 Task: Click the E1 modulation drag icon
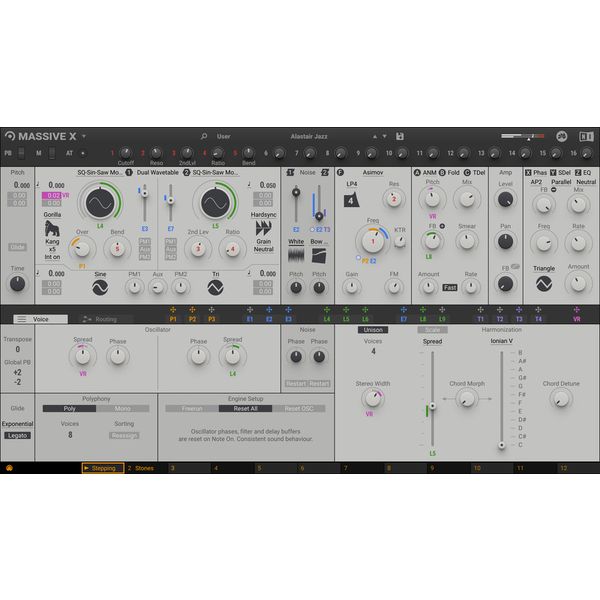[x=250, y=310]
